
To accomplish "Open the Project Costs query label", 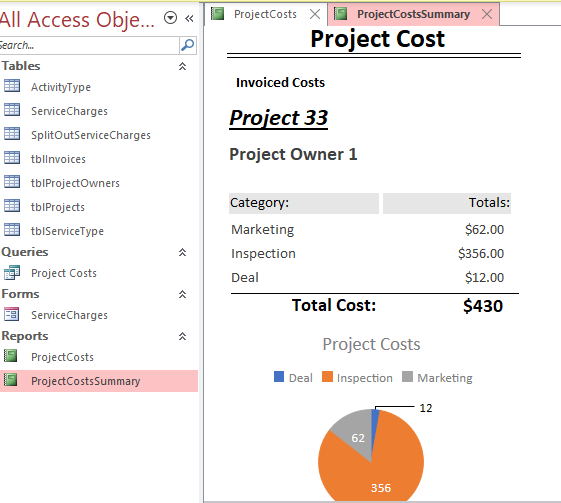I will [x=64, y=273].
